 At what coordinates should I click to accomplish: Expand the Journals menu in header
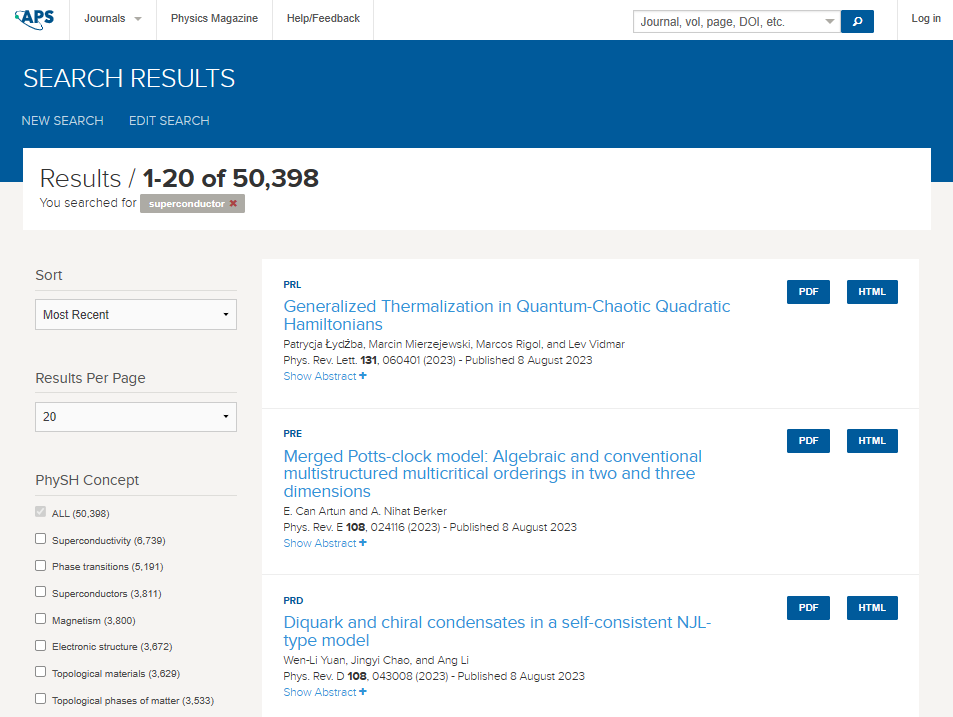[x=112, y=19]
